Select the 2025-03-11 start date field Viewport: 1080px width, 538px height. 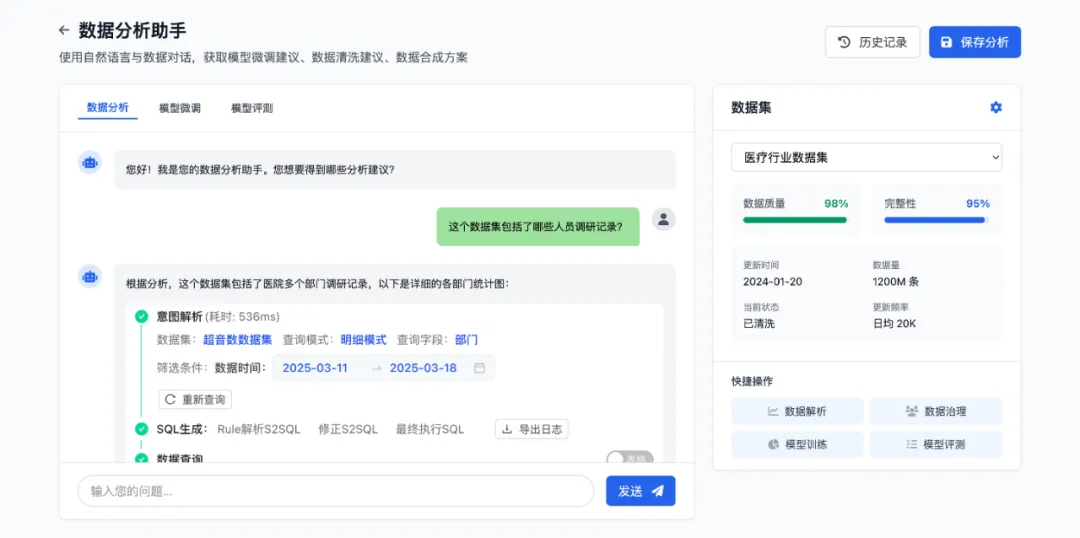tap(315, 368)
